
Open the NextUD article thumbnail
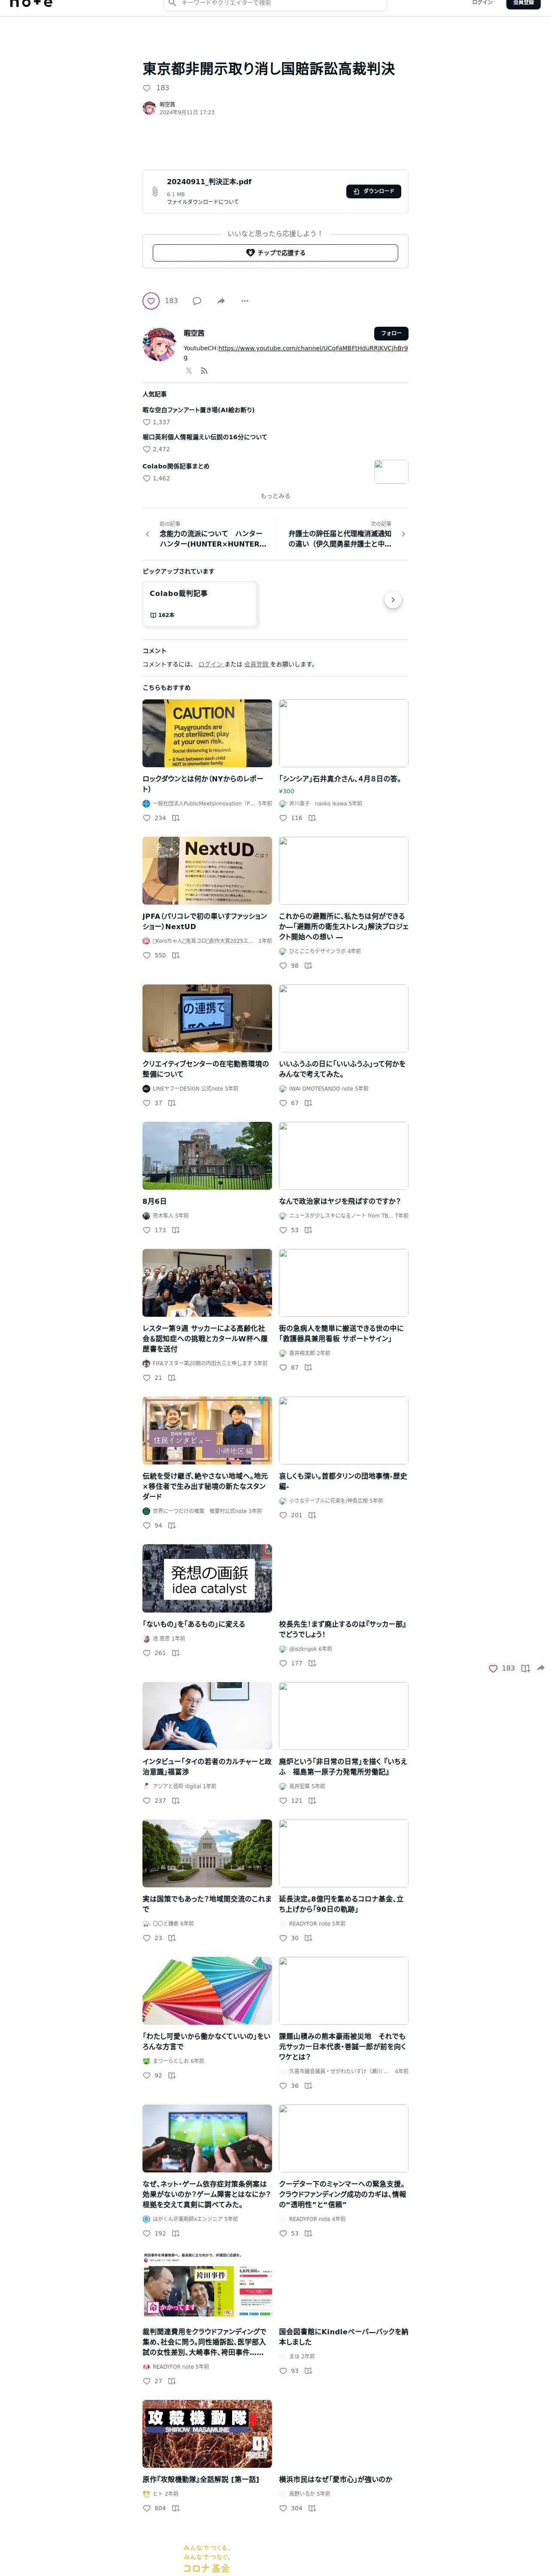pyautogui.click(x=207, y=871)
